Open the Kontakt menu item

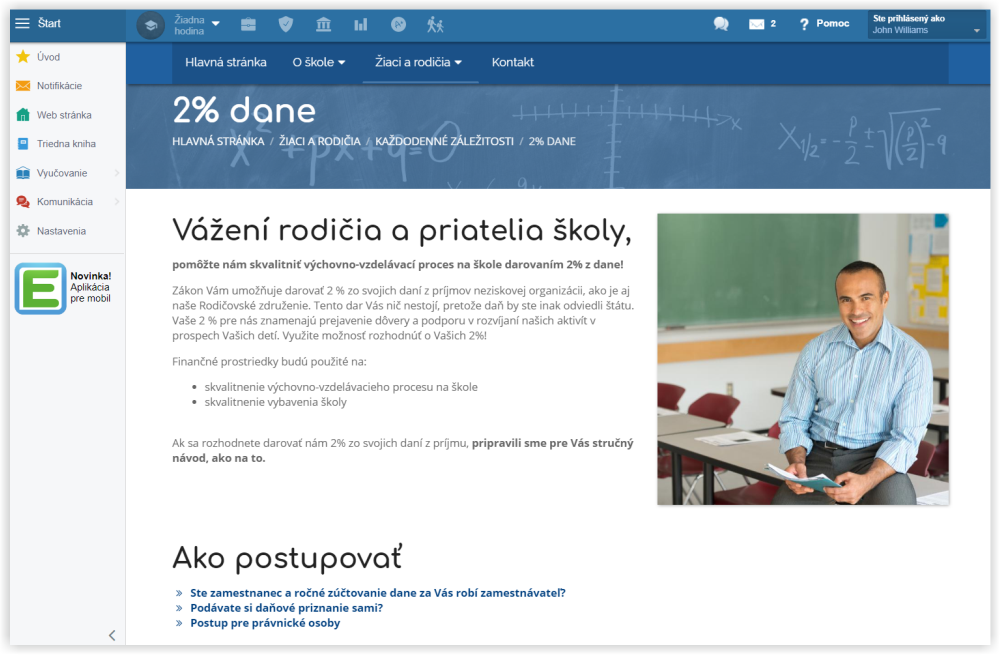click(513, 63)
